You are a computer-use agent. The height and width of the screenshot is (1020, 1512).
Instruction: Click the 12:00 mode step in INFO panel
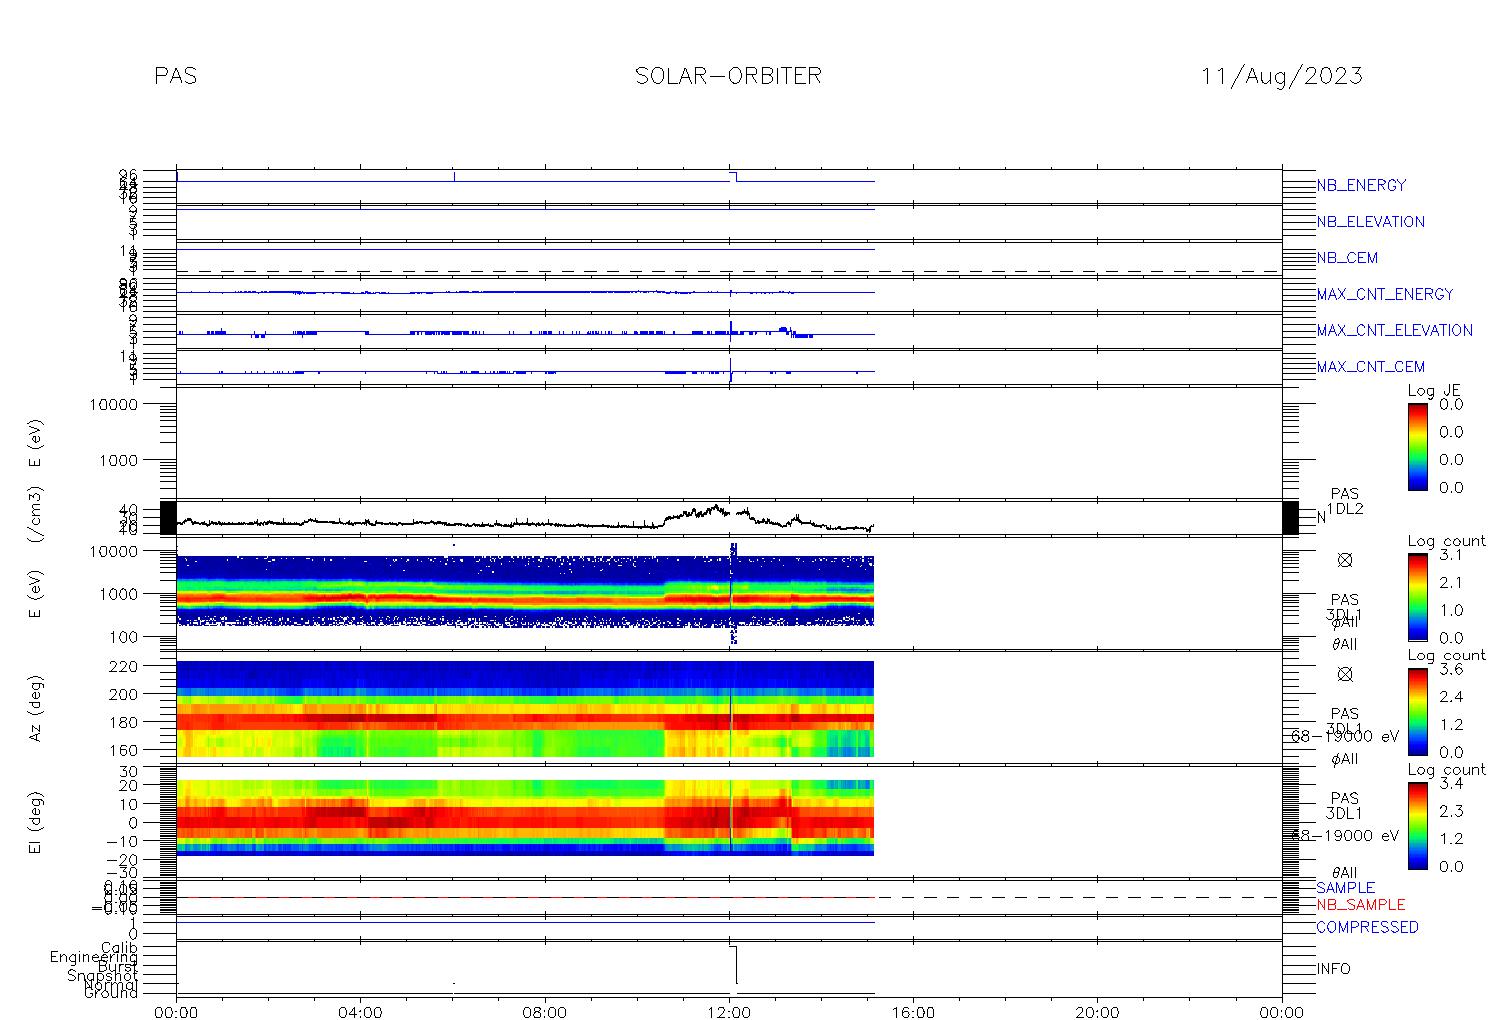(735, 965)
